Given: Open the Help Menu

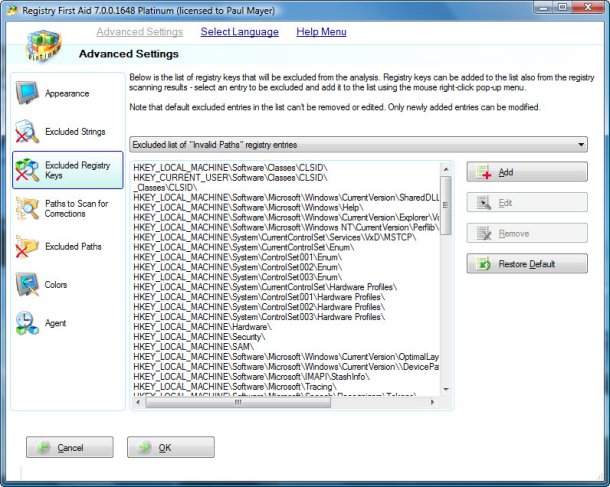Looking at the screenshot, I should 321,32.
